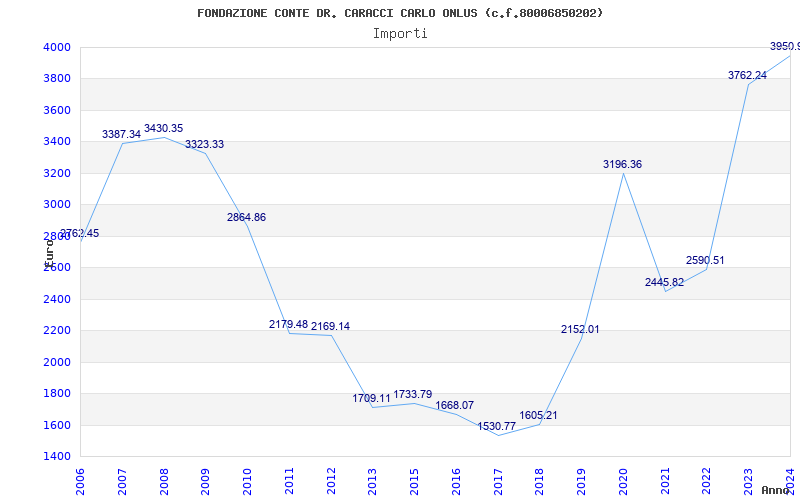Image resolution: width=800 pixels, height=500 pixels.
Task: Click the x-axis year 2006
Action: (x=80, y=482)
